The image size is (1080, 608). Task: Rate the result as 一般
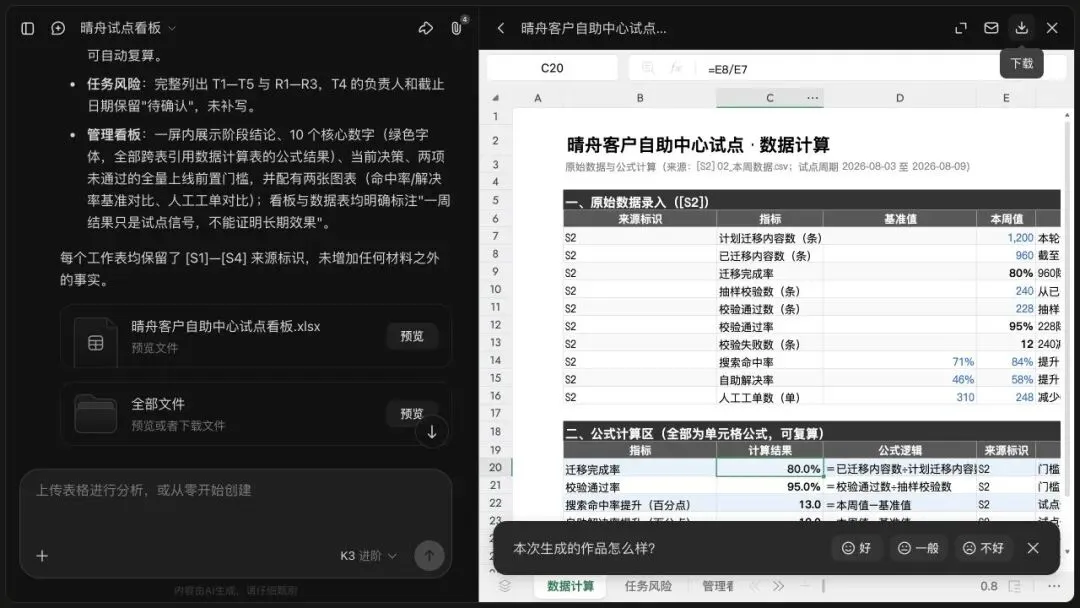point(918,548)
